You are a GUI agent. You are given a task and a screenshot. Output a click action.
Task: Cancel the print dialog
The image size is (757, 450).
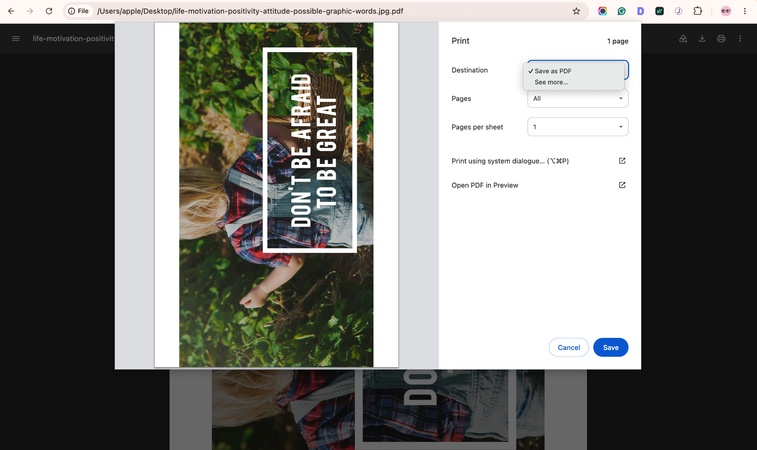coord(569,348)
